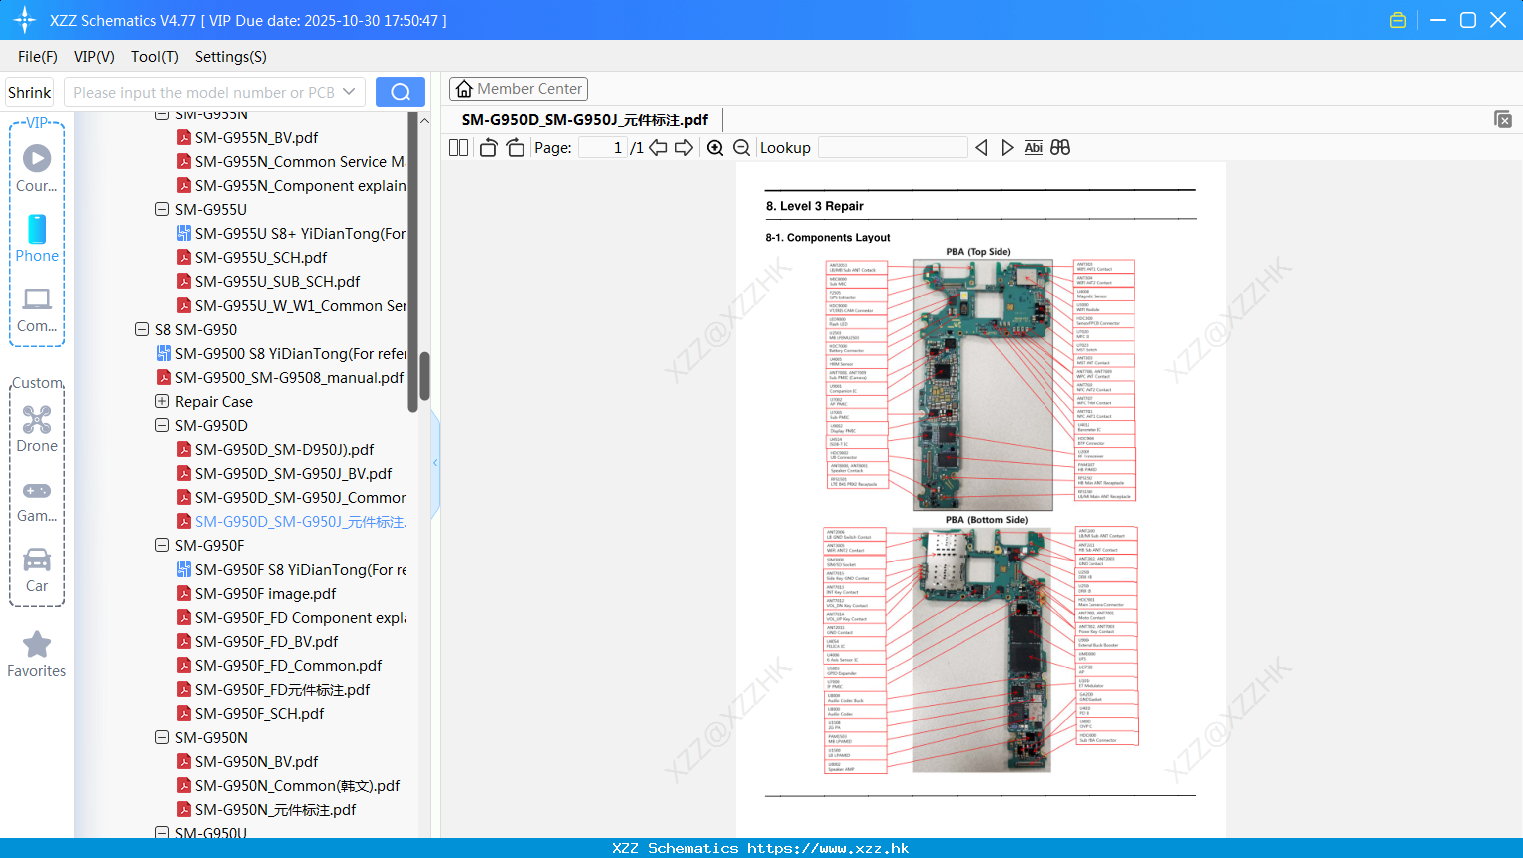The height and width of the screenshot is (858, 1523).
Task: Click the XZZ Schematics app logo
Action: (25, 20)
